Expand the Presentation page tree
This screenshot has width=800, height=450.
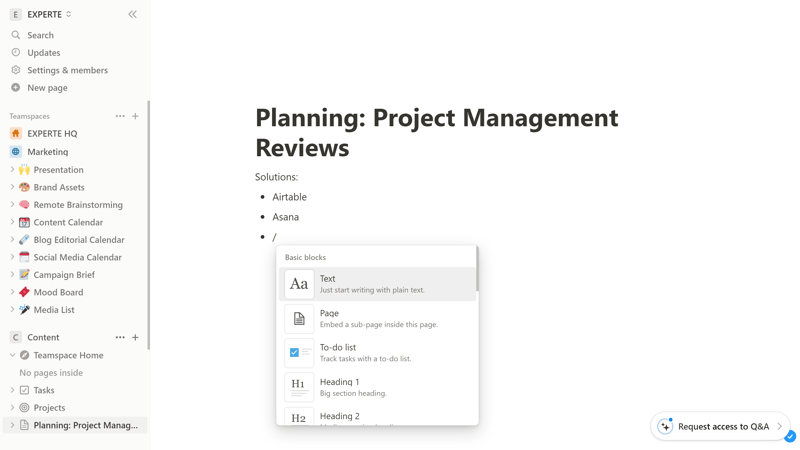[x=12, y=169]
